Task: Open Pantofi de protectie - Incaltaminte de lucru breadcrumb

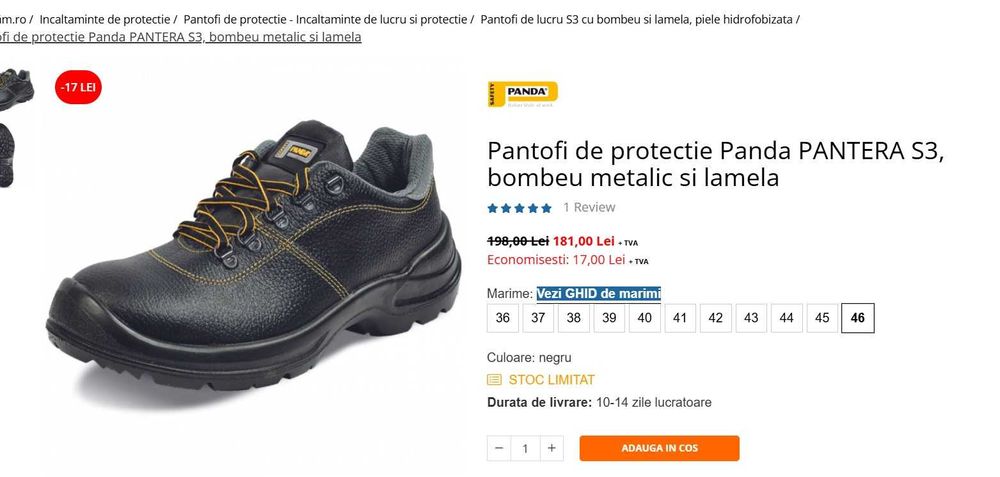Action: [x=325, y=19]
